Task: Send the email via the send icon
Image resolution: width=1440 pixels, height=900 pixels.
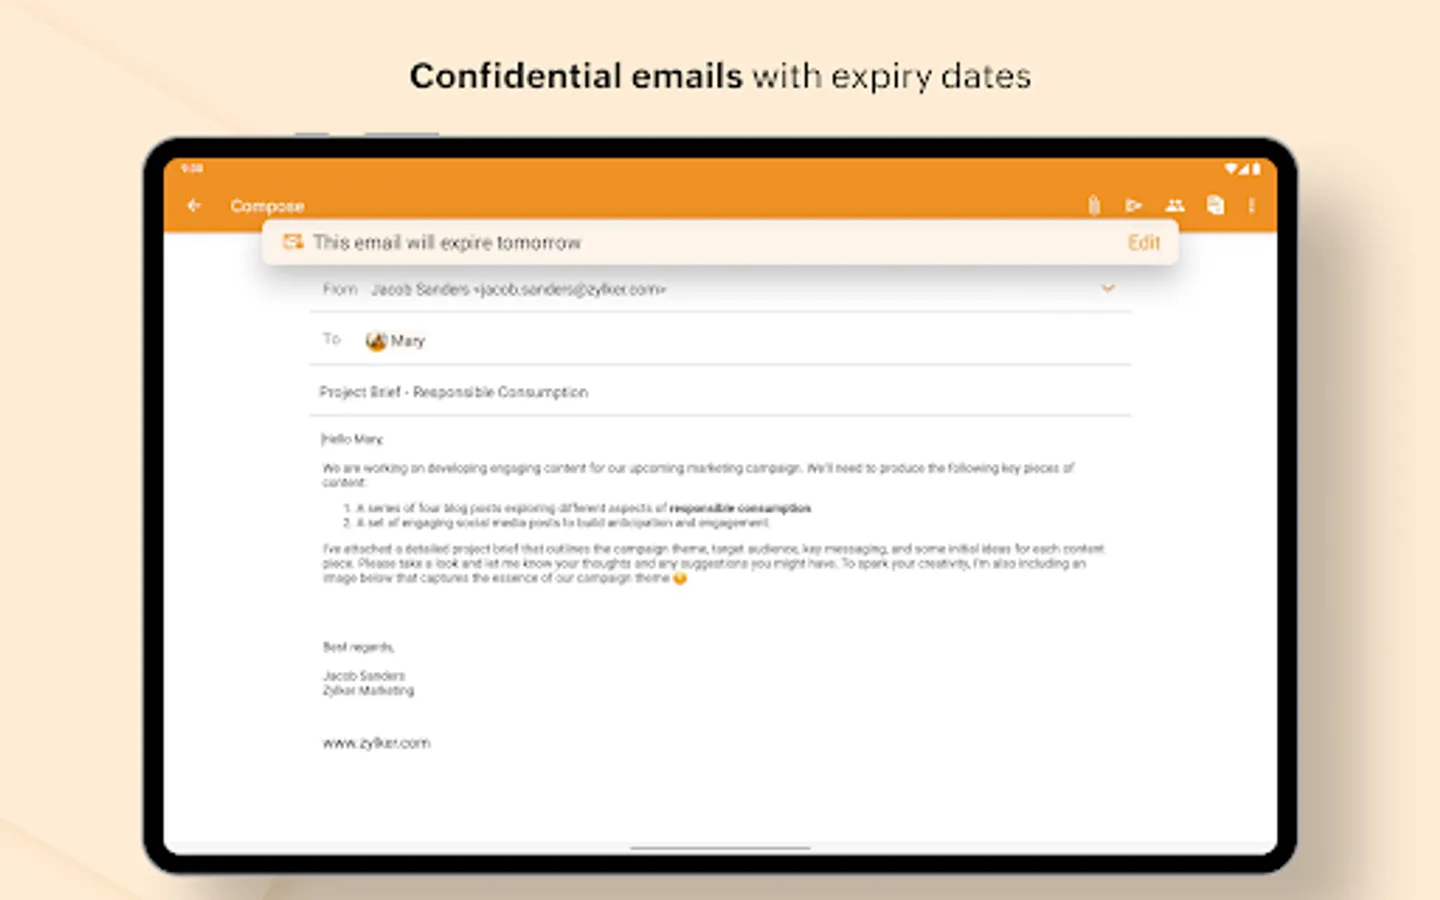Action: pos(1134,205)
